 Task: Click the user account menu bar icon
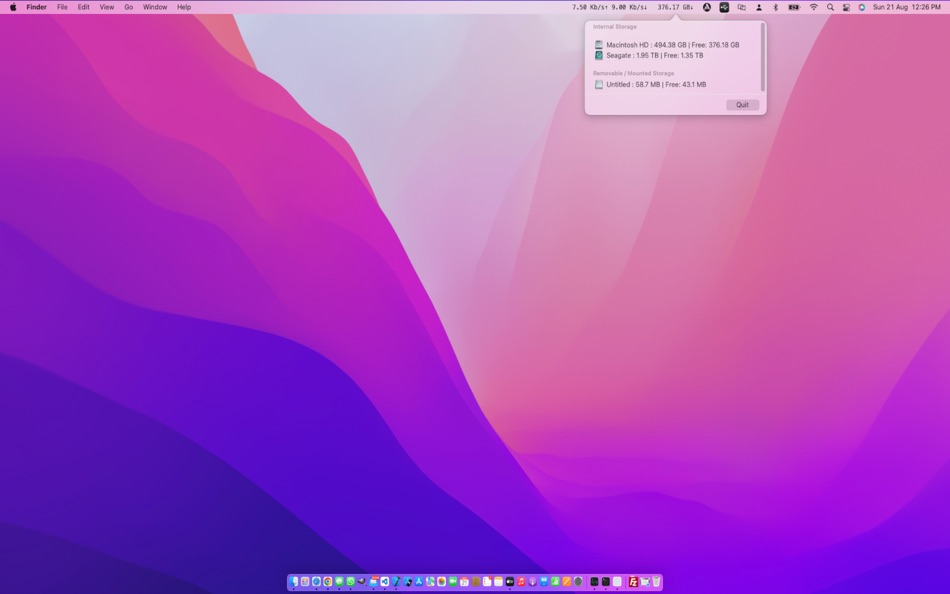pyautogui.click(x=759, y=7)
